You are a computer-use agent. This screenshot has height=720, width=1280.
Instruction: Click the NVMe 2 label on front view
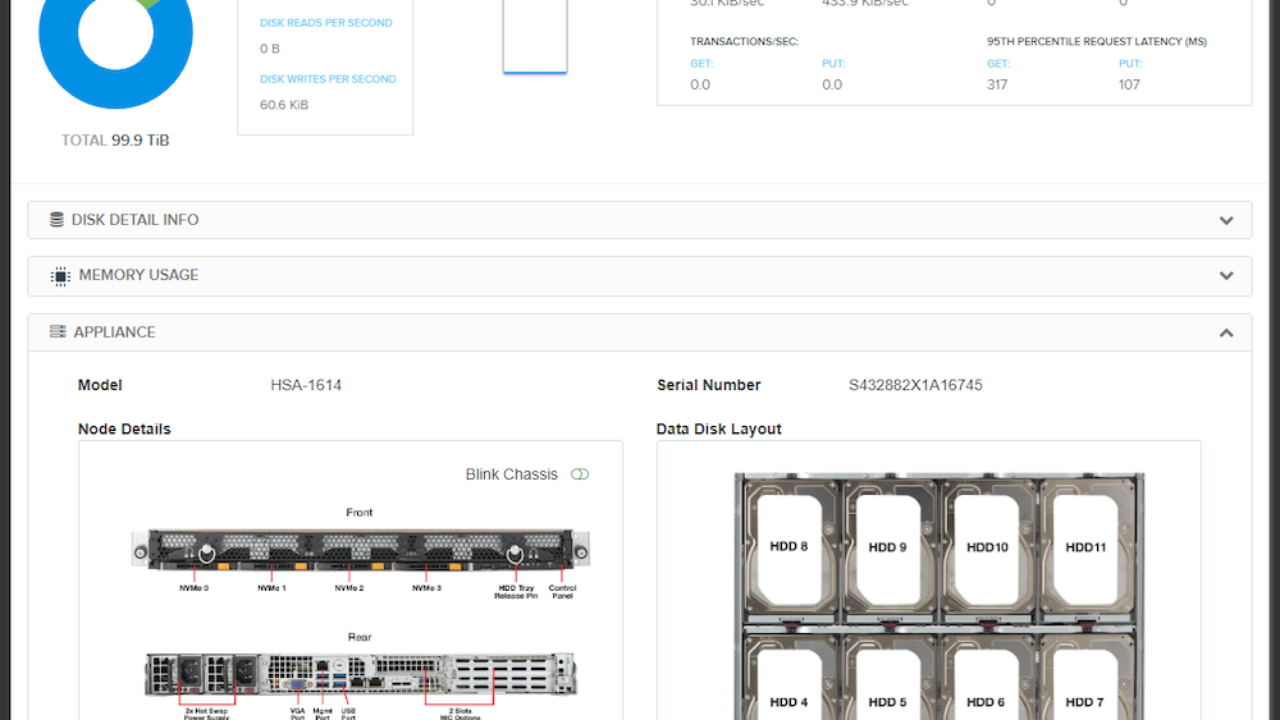(349, 588)
